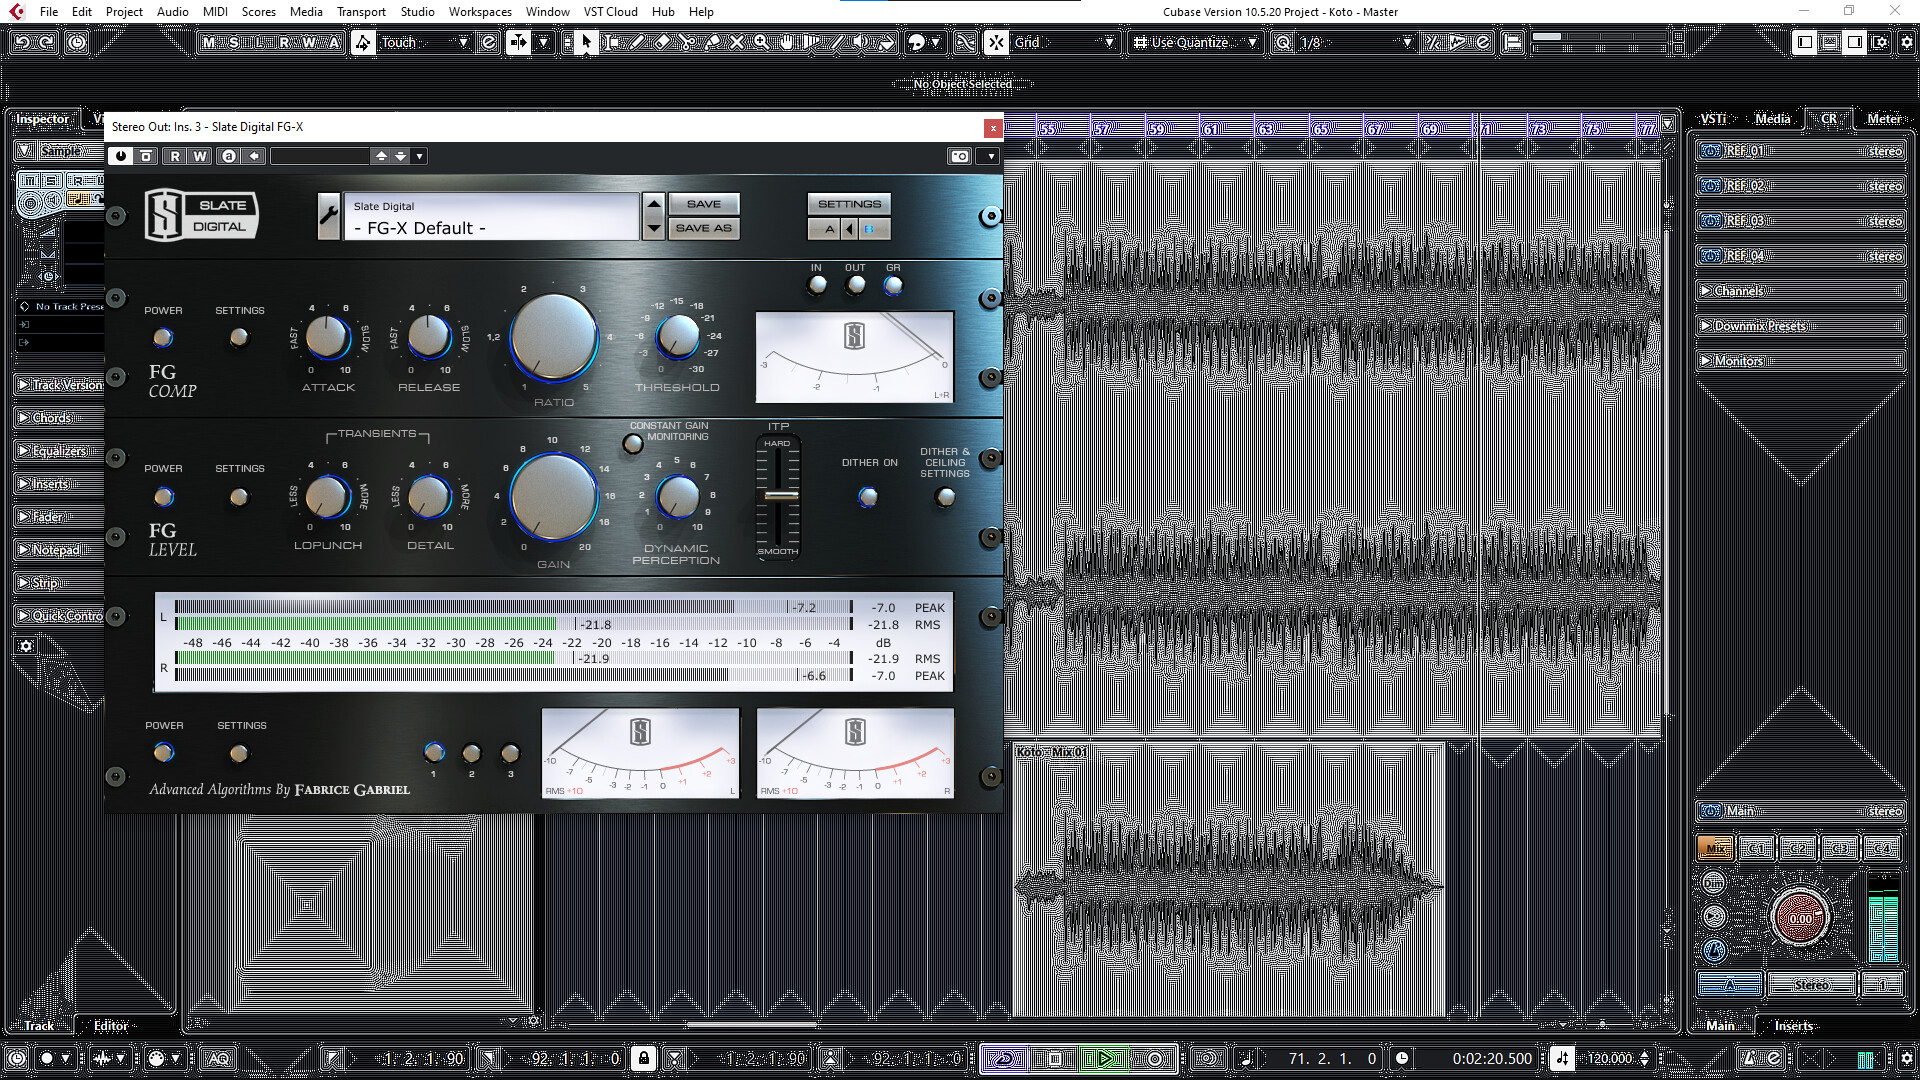Open the Studio menu

(x=417, y=12)
